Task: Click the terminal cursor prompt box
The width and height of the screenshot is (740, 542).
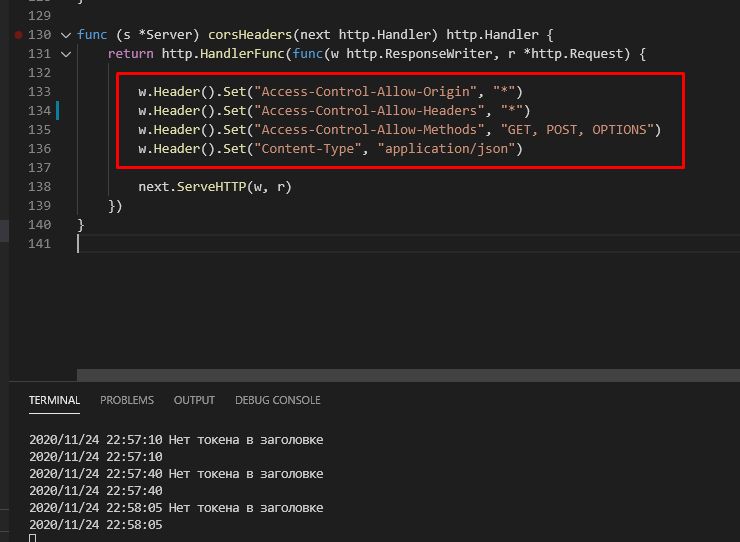Action: point(33,538)
